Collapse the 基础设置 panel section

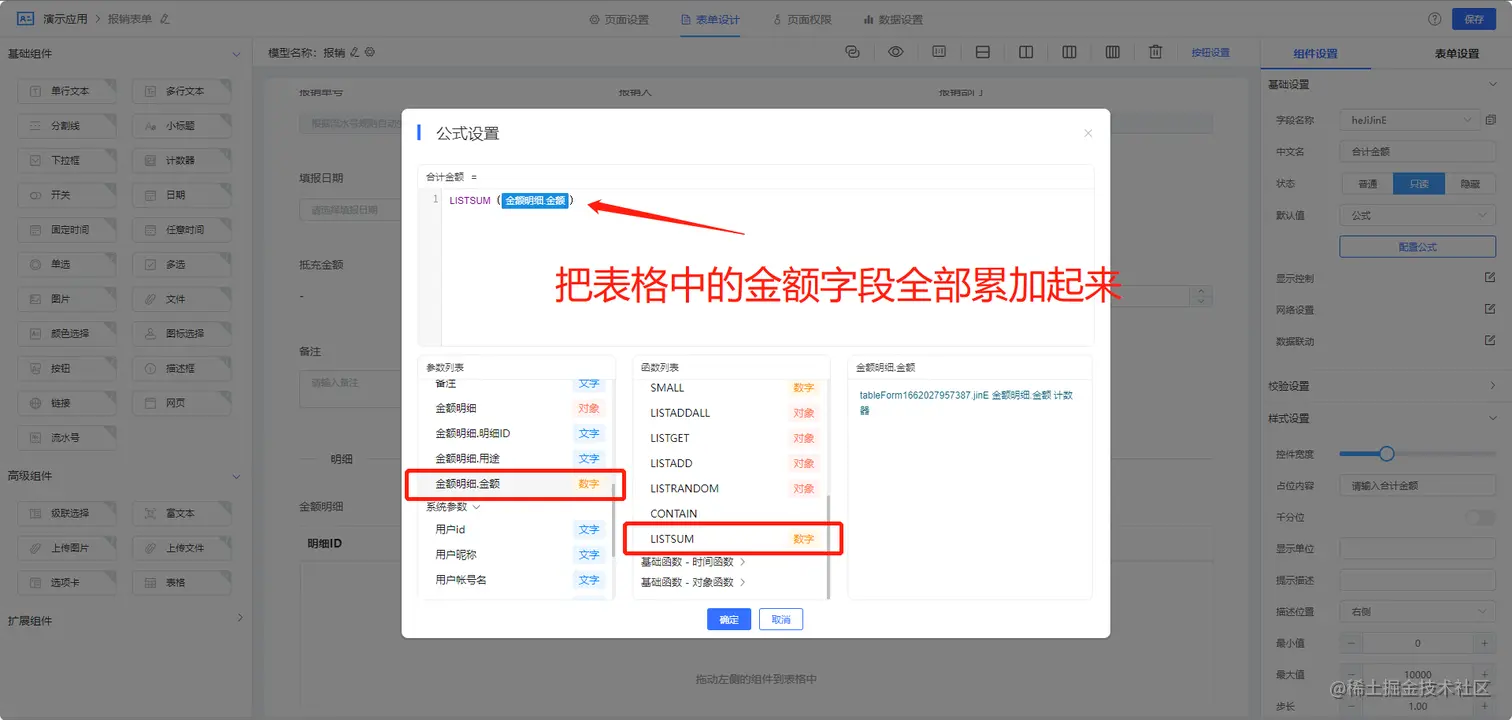(1493, 85)
